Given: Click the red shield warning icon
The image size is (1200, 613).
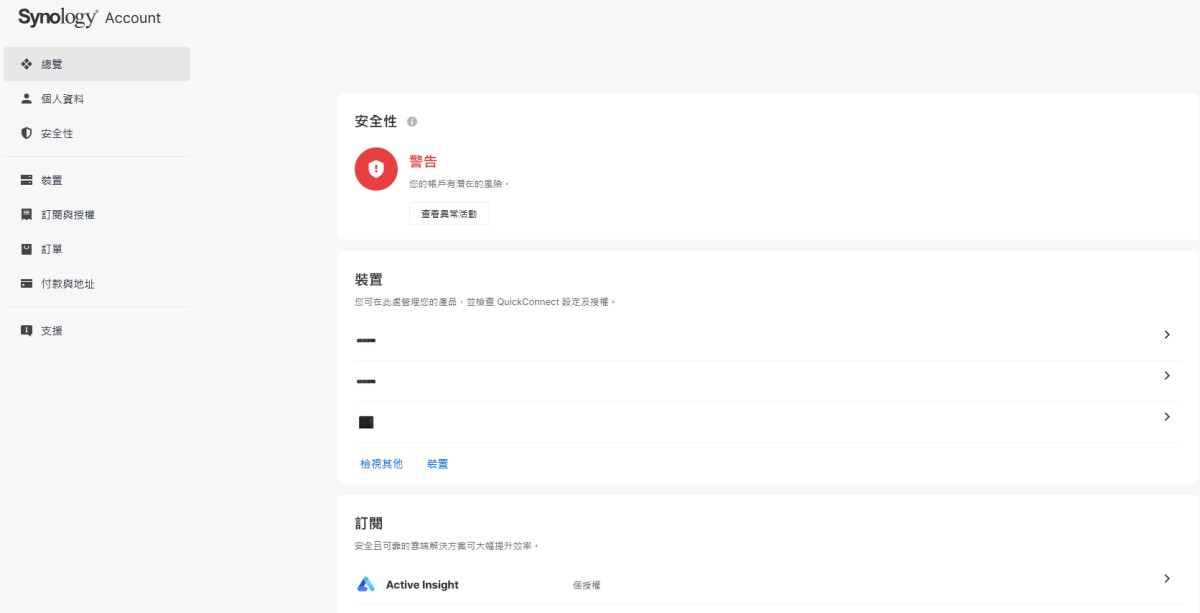Looking at the screenshot, I should pyautogui.click(x=376, y=169).
